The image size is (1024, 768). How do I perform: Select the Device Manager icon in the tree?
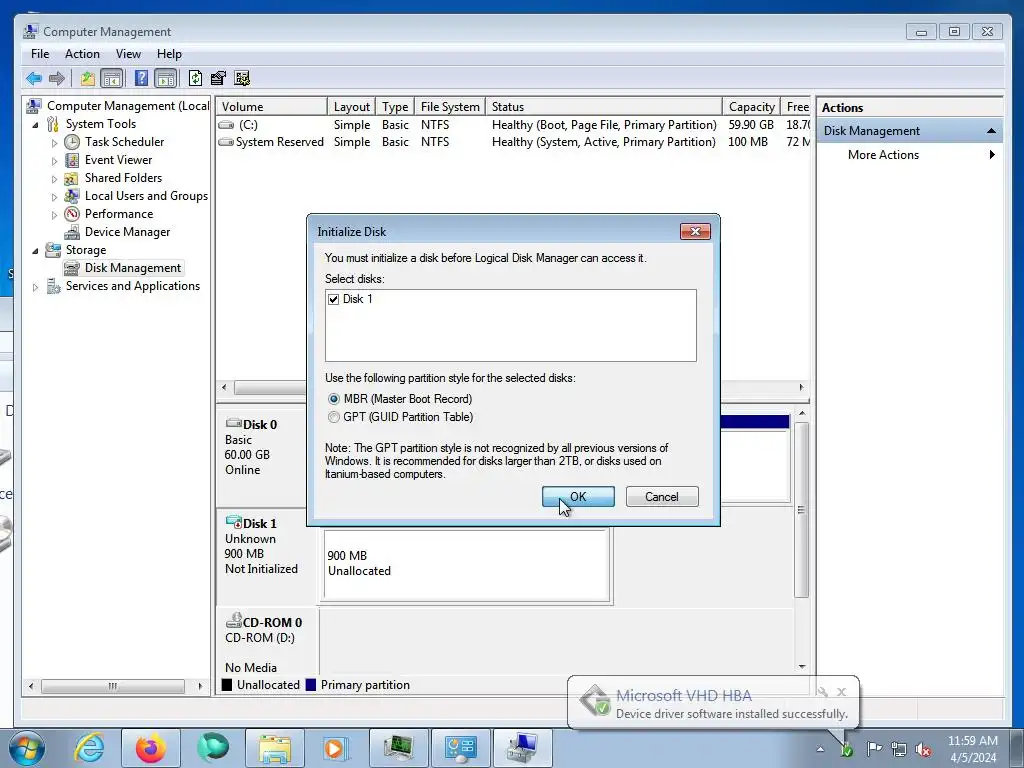72,232
